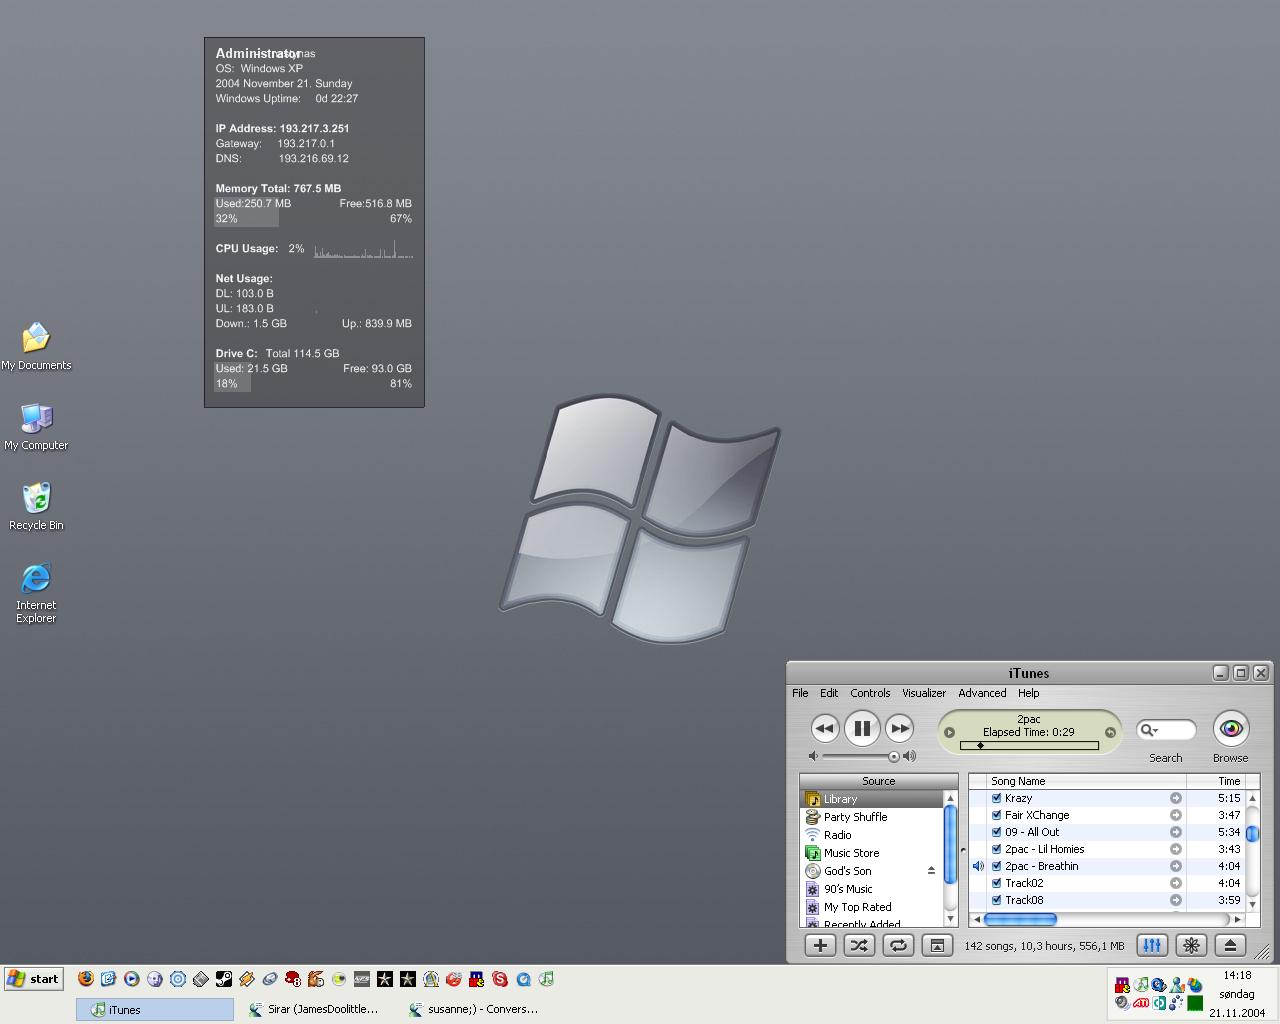1280x1024 pixels.
Task: Click down arrow of Source list scrollbar
Action: [x=950, y=919]
